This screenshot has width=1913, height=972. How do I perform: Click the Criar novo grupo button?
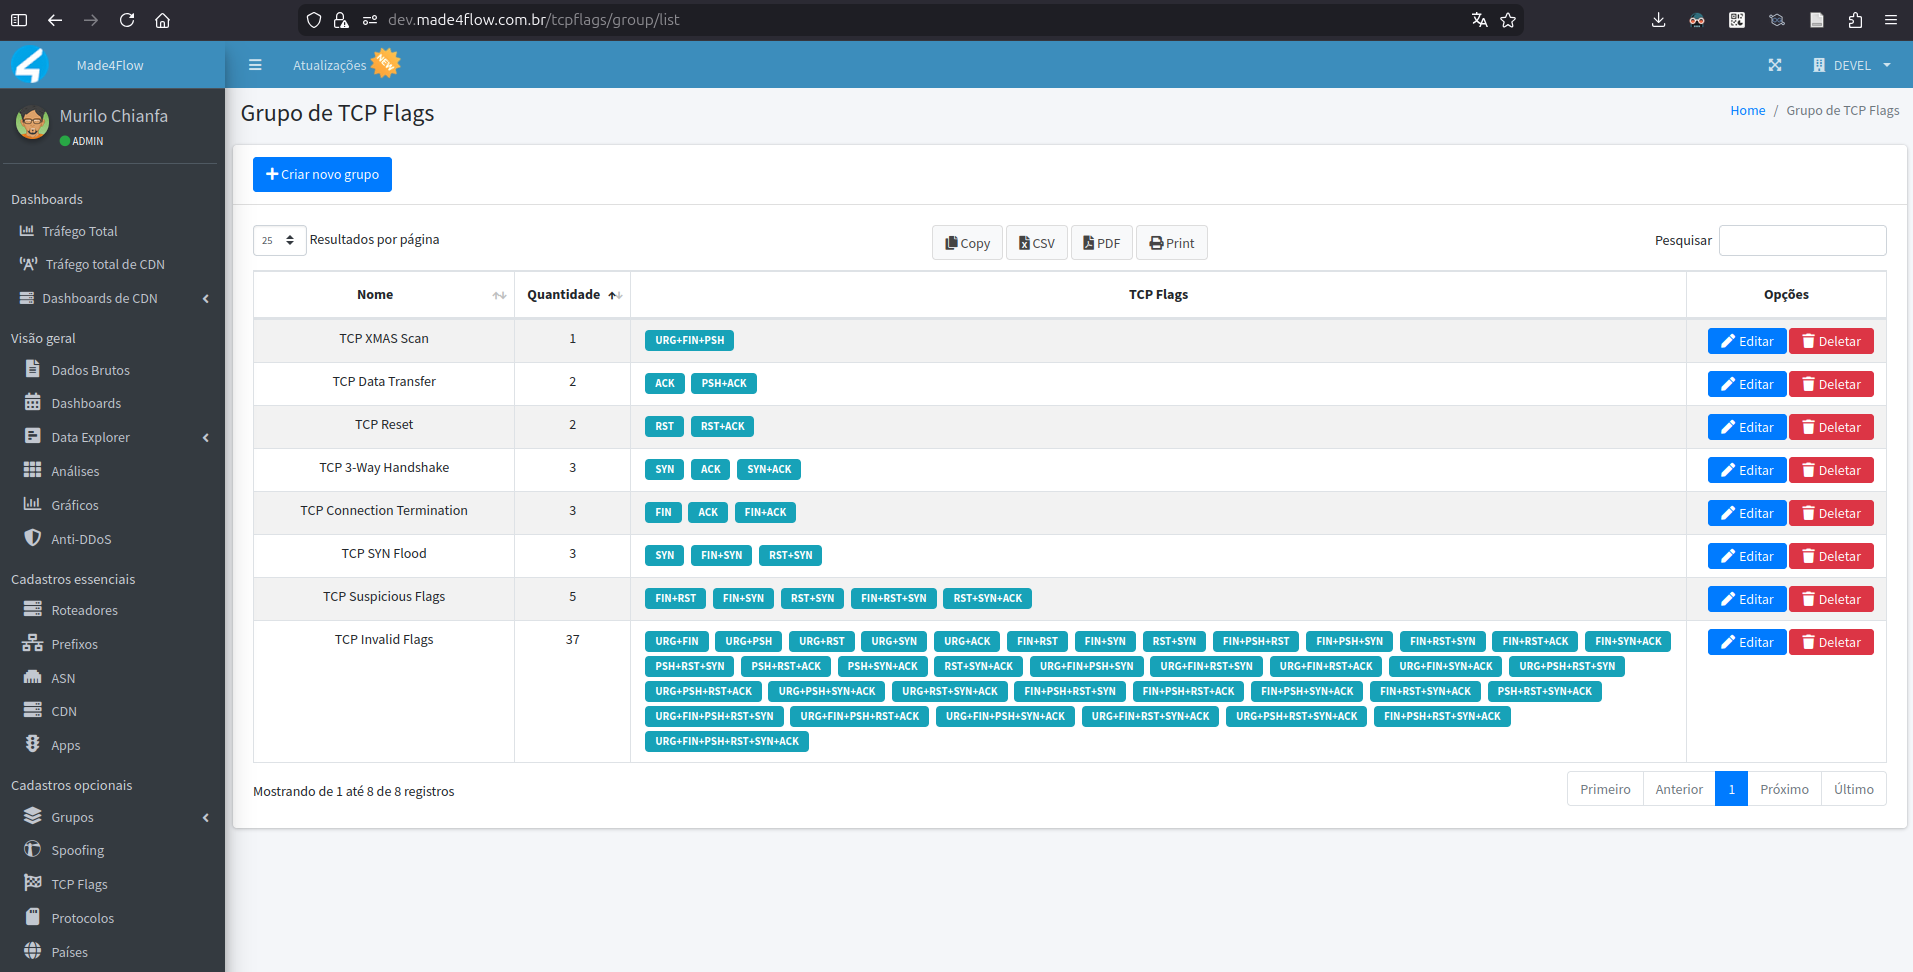pos(322,174)
